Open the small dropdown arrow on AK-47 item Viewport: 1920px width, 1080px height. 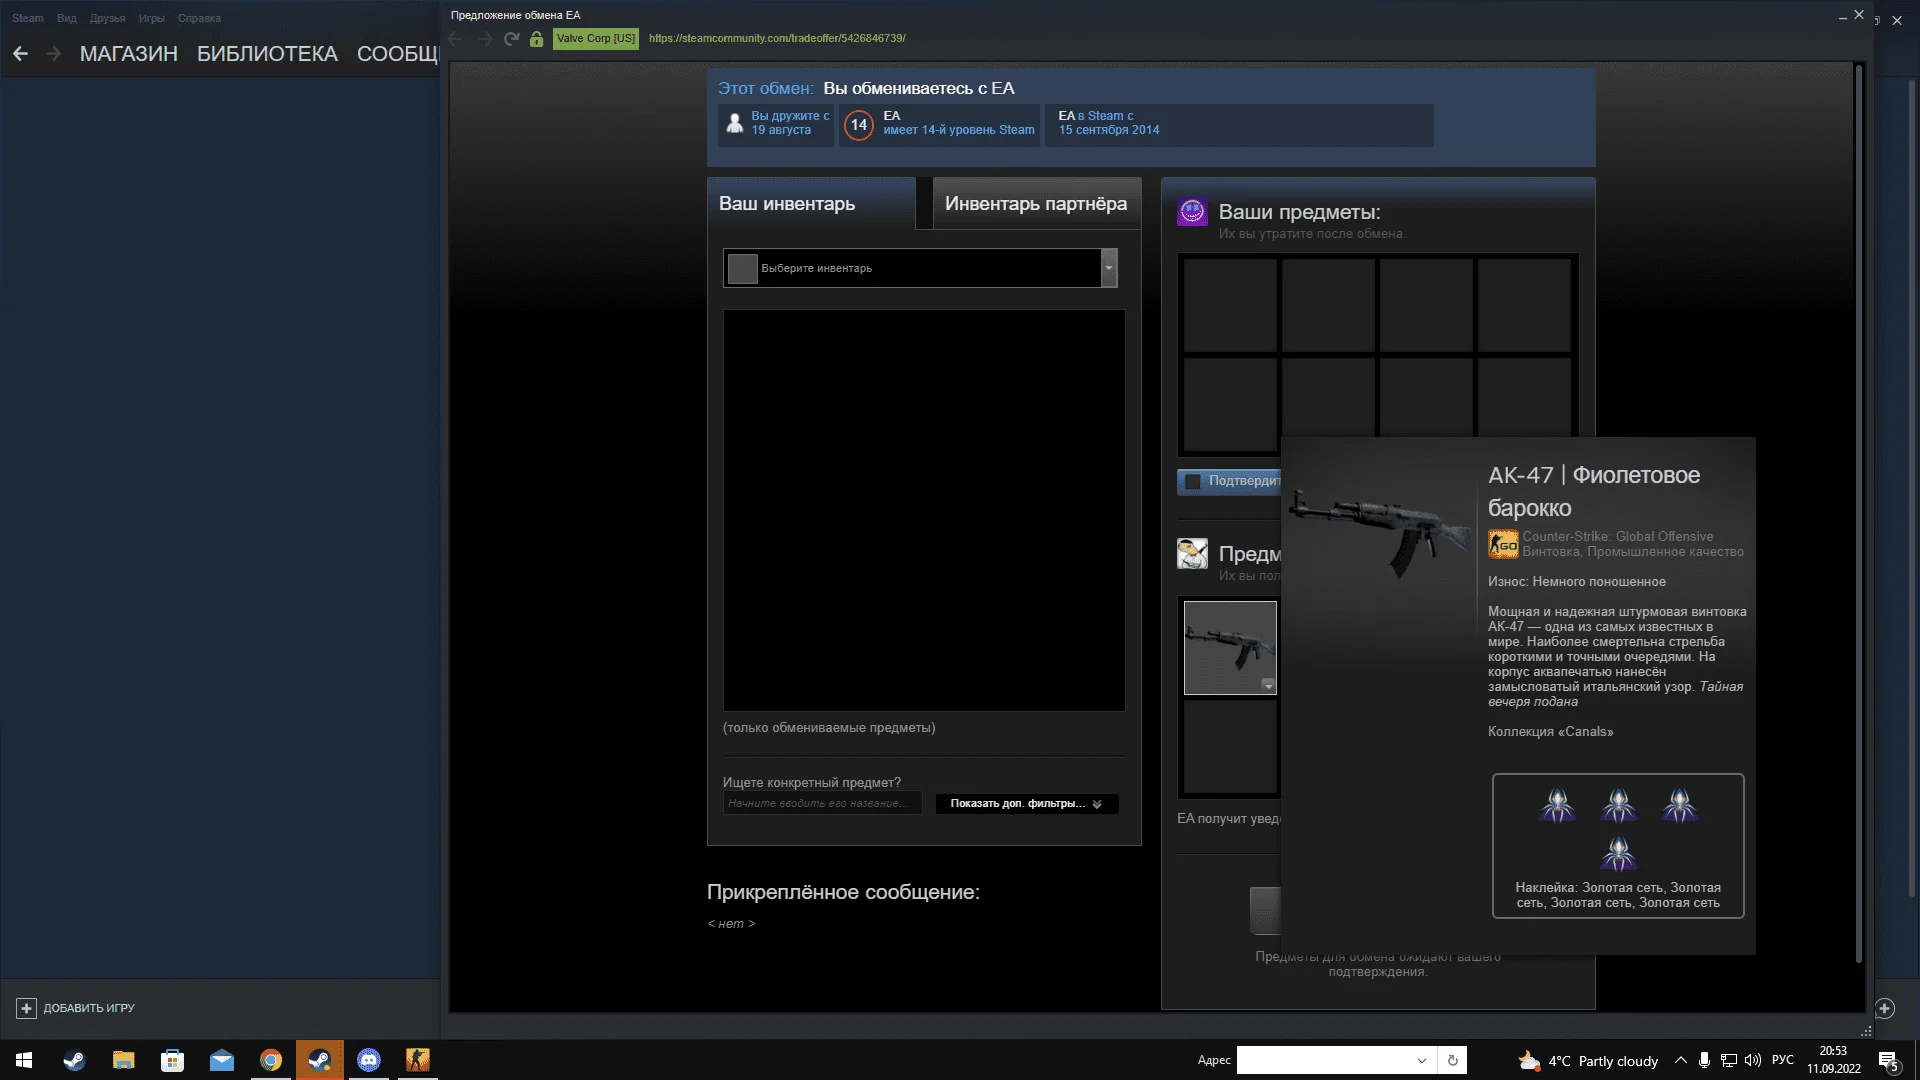(1268, 685)
